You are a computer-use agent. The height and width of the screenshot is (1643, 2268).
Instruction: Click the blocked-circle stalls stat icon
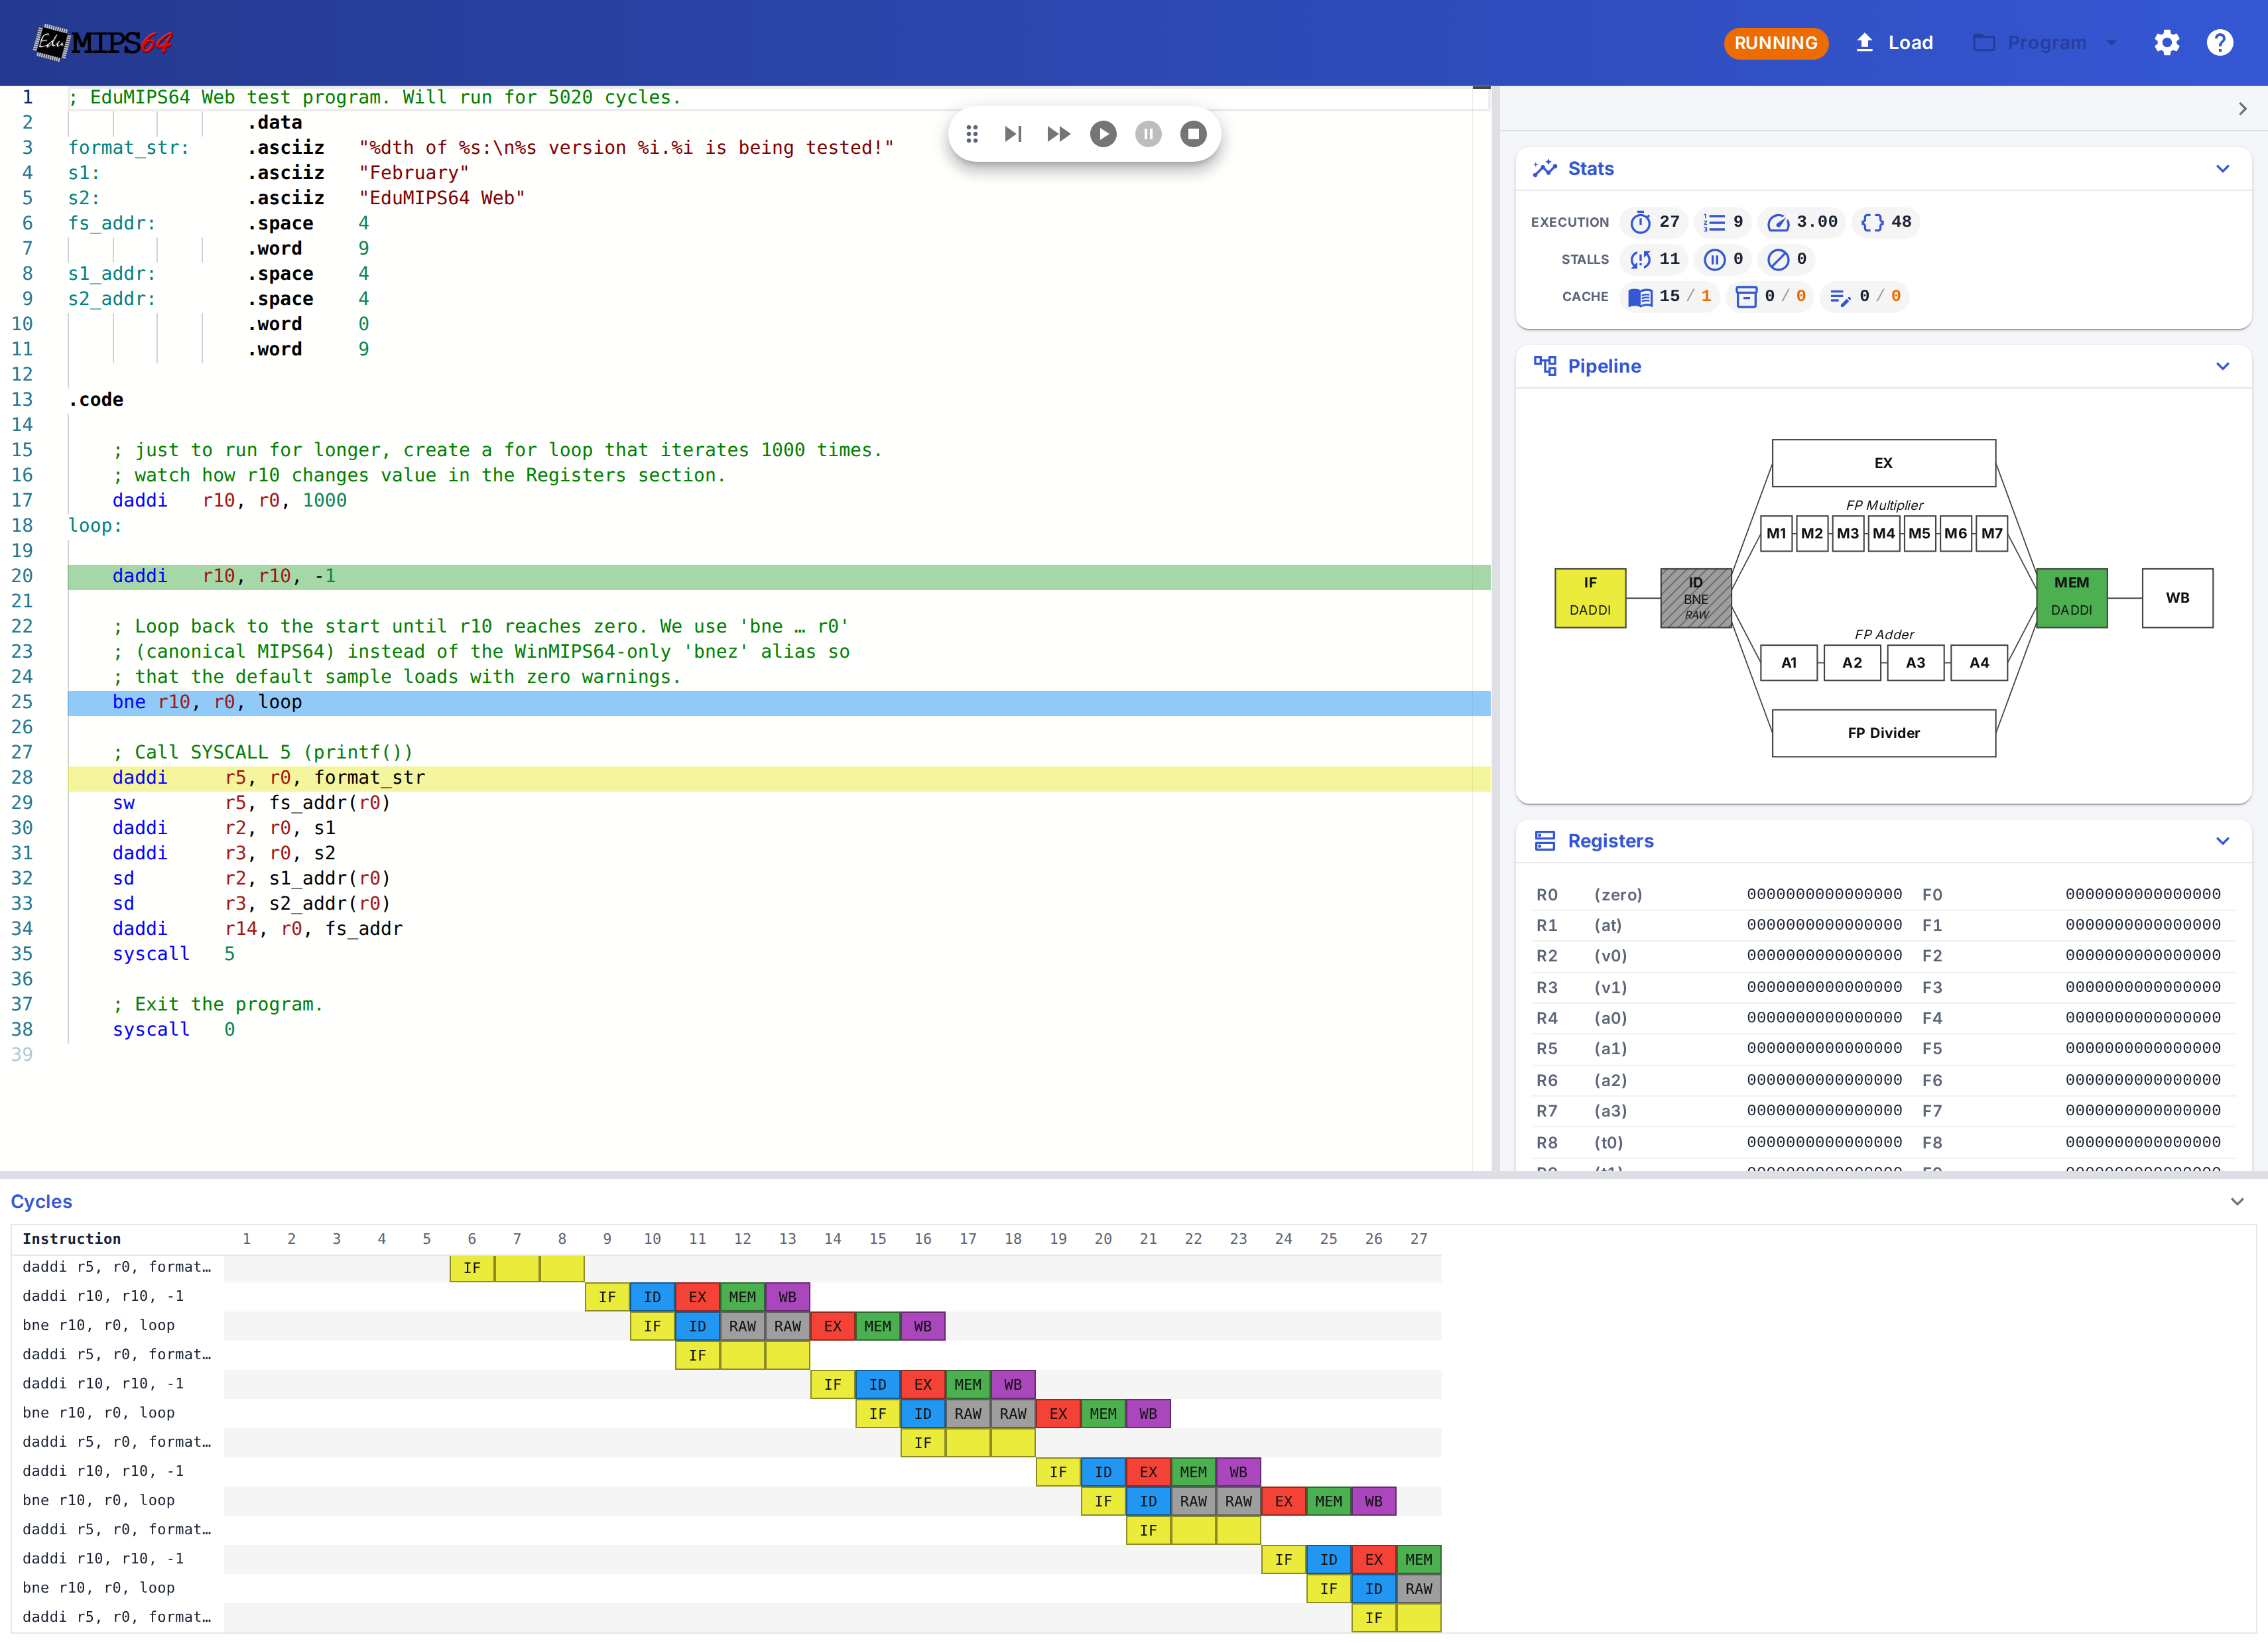tap(1778, 260)
